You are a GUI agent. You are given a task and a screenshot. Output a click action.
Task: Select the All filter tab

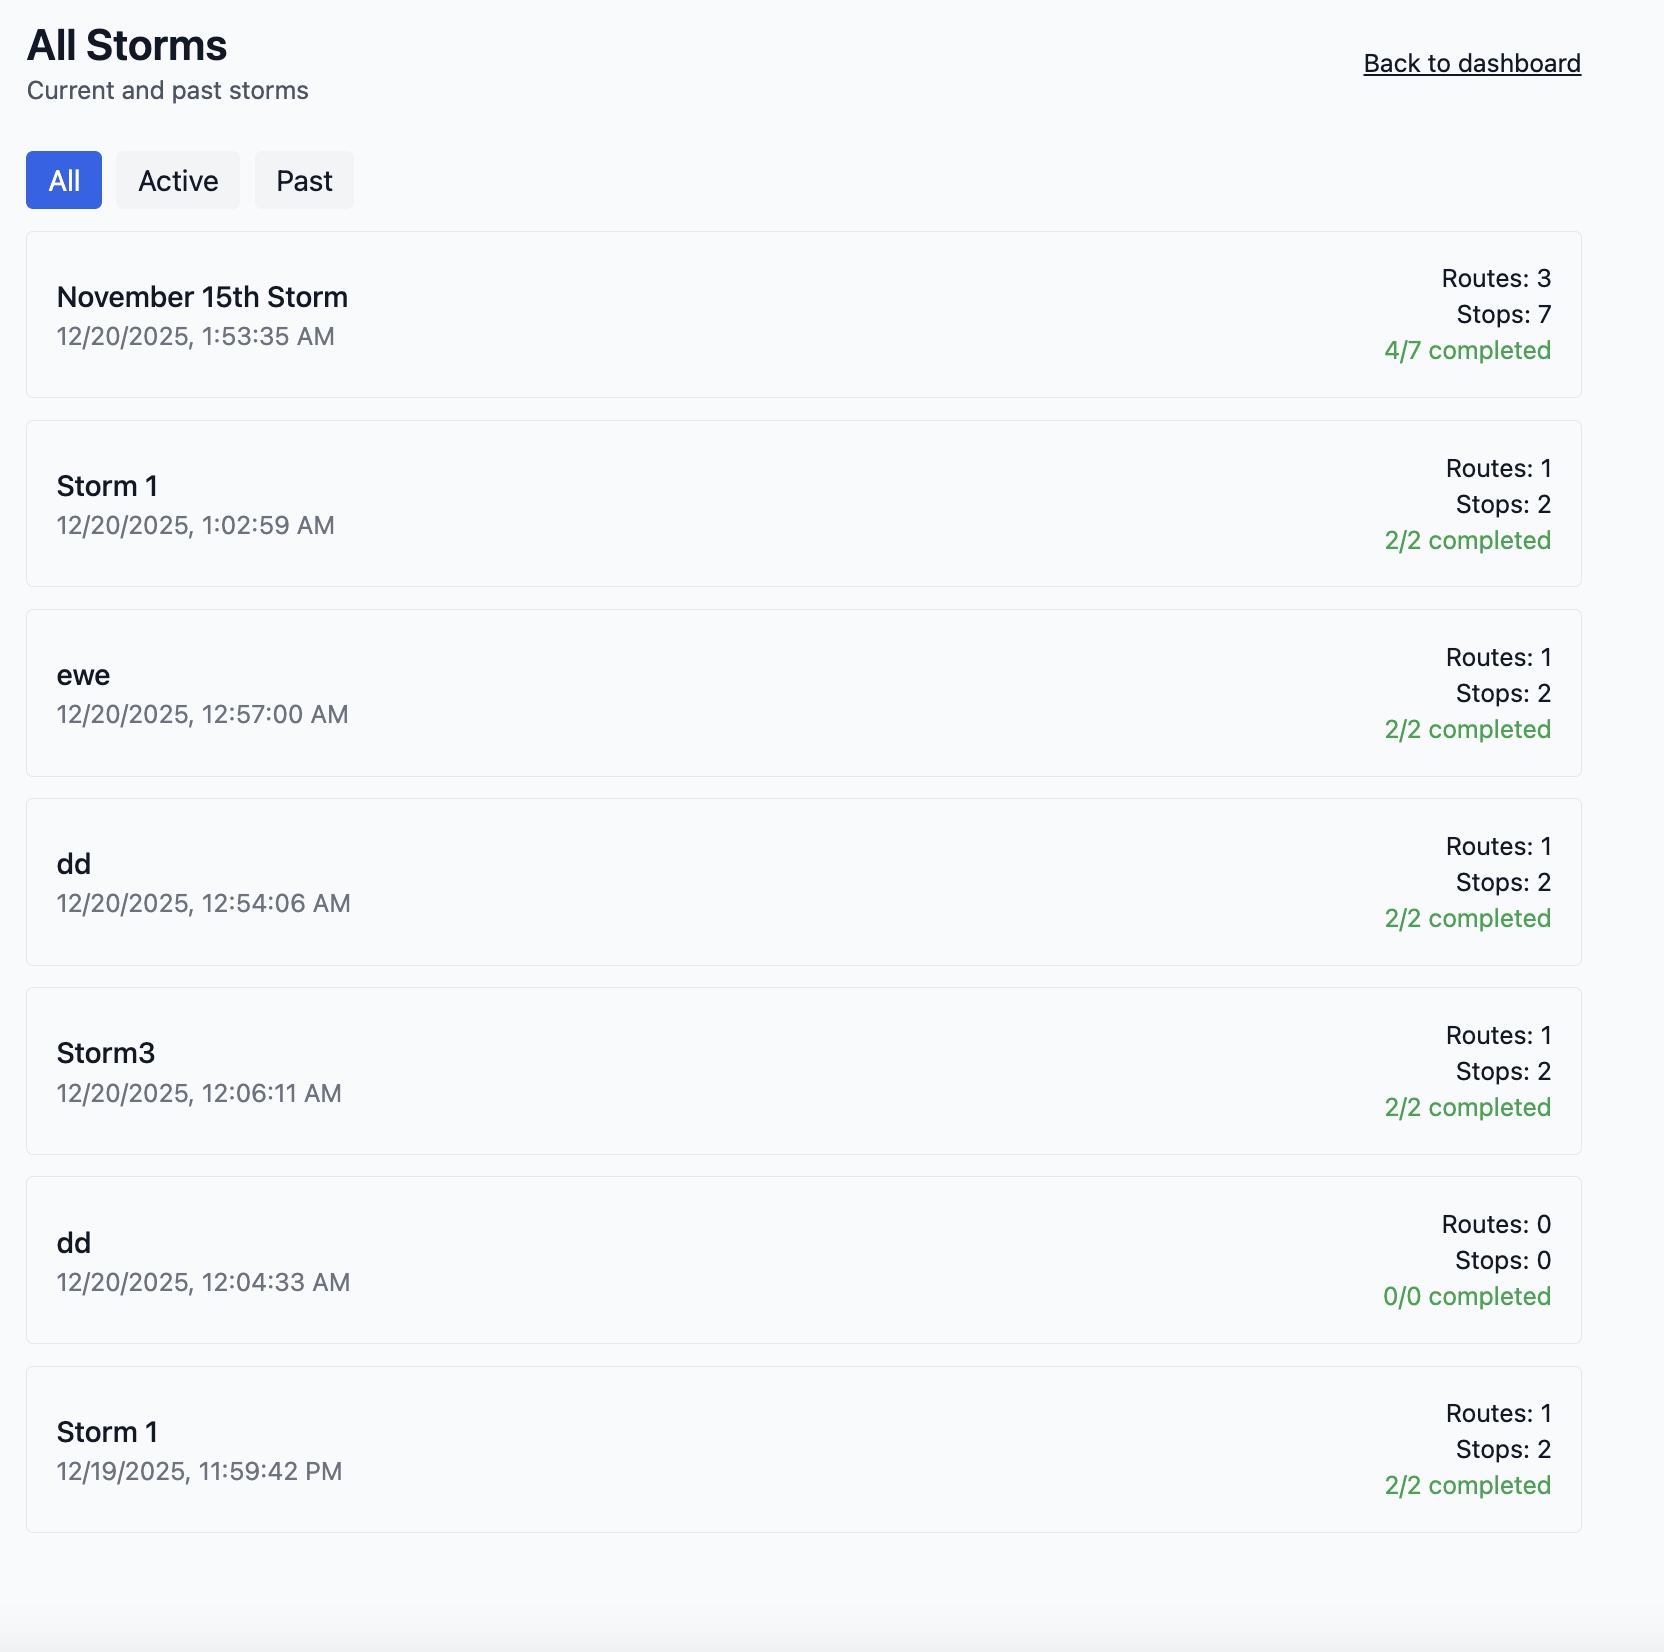coord(64,181)
